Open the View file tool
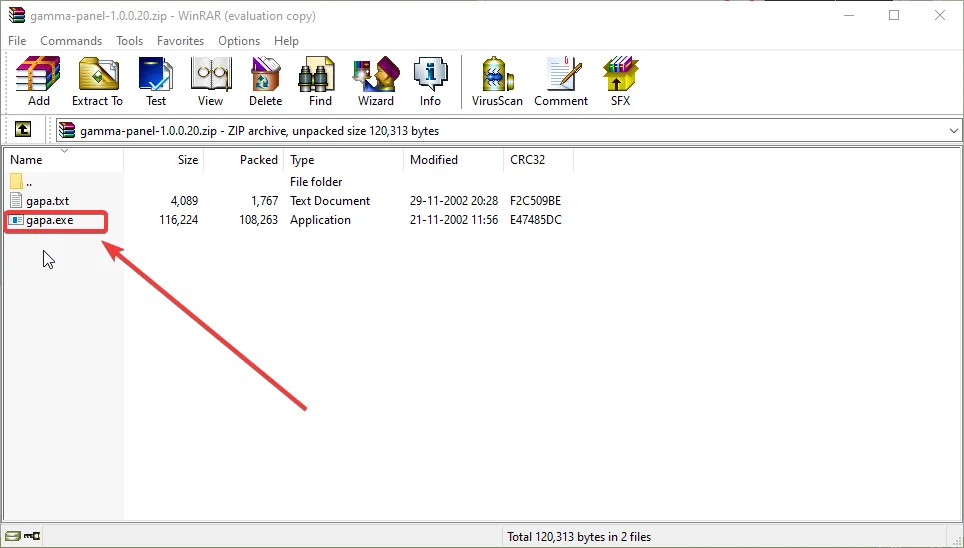964x548 pixels. (210, 81)
